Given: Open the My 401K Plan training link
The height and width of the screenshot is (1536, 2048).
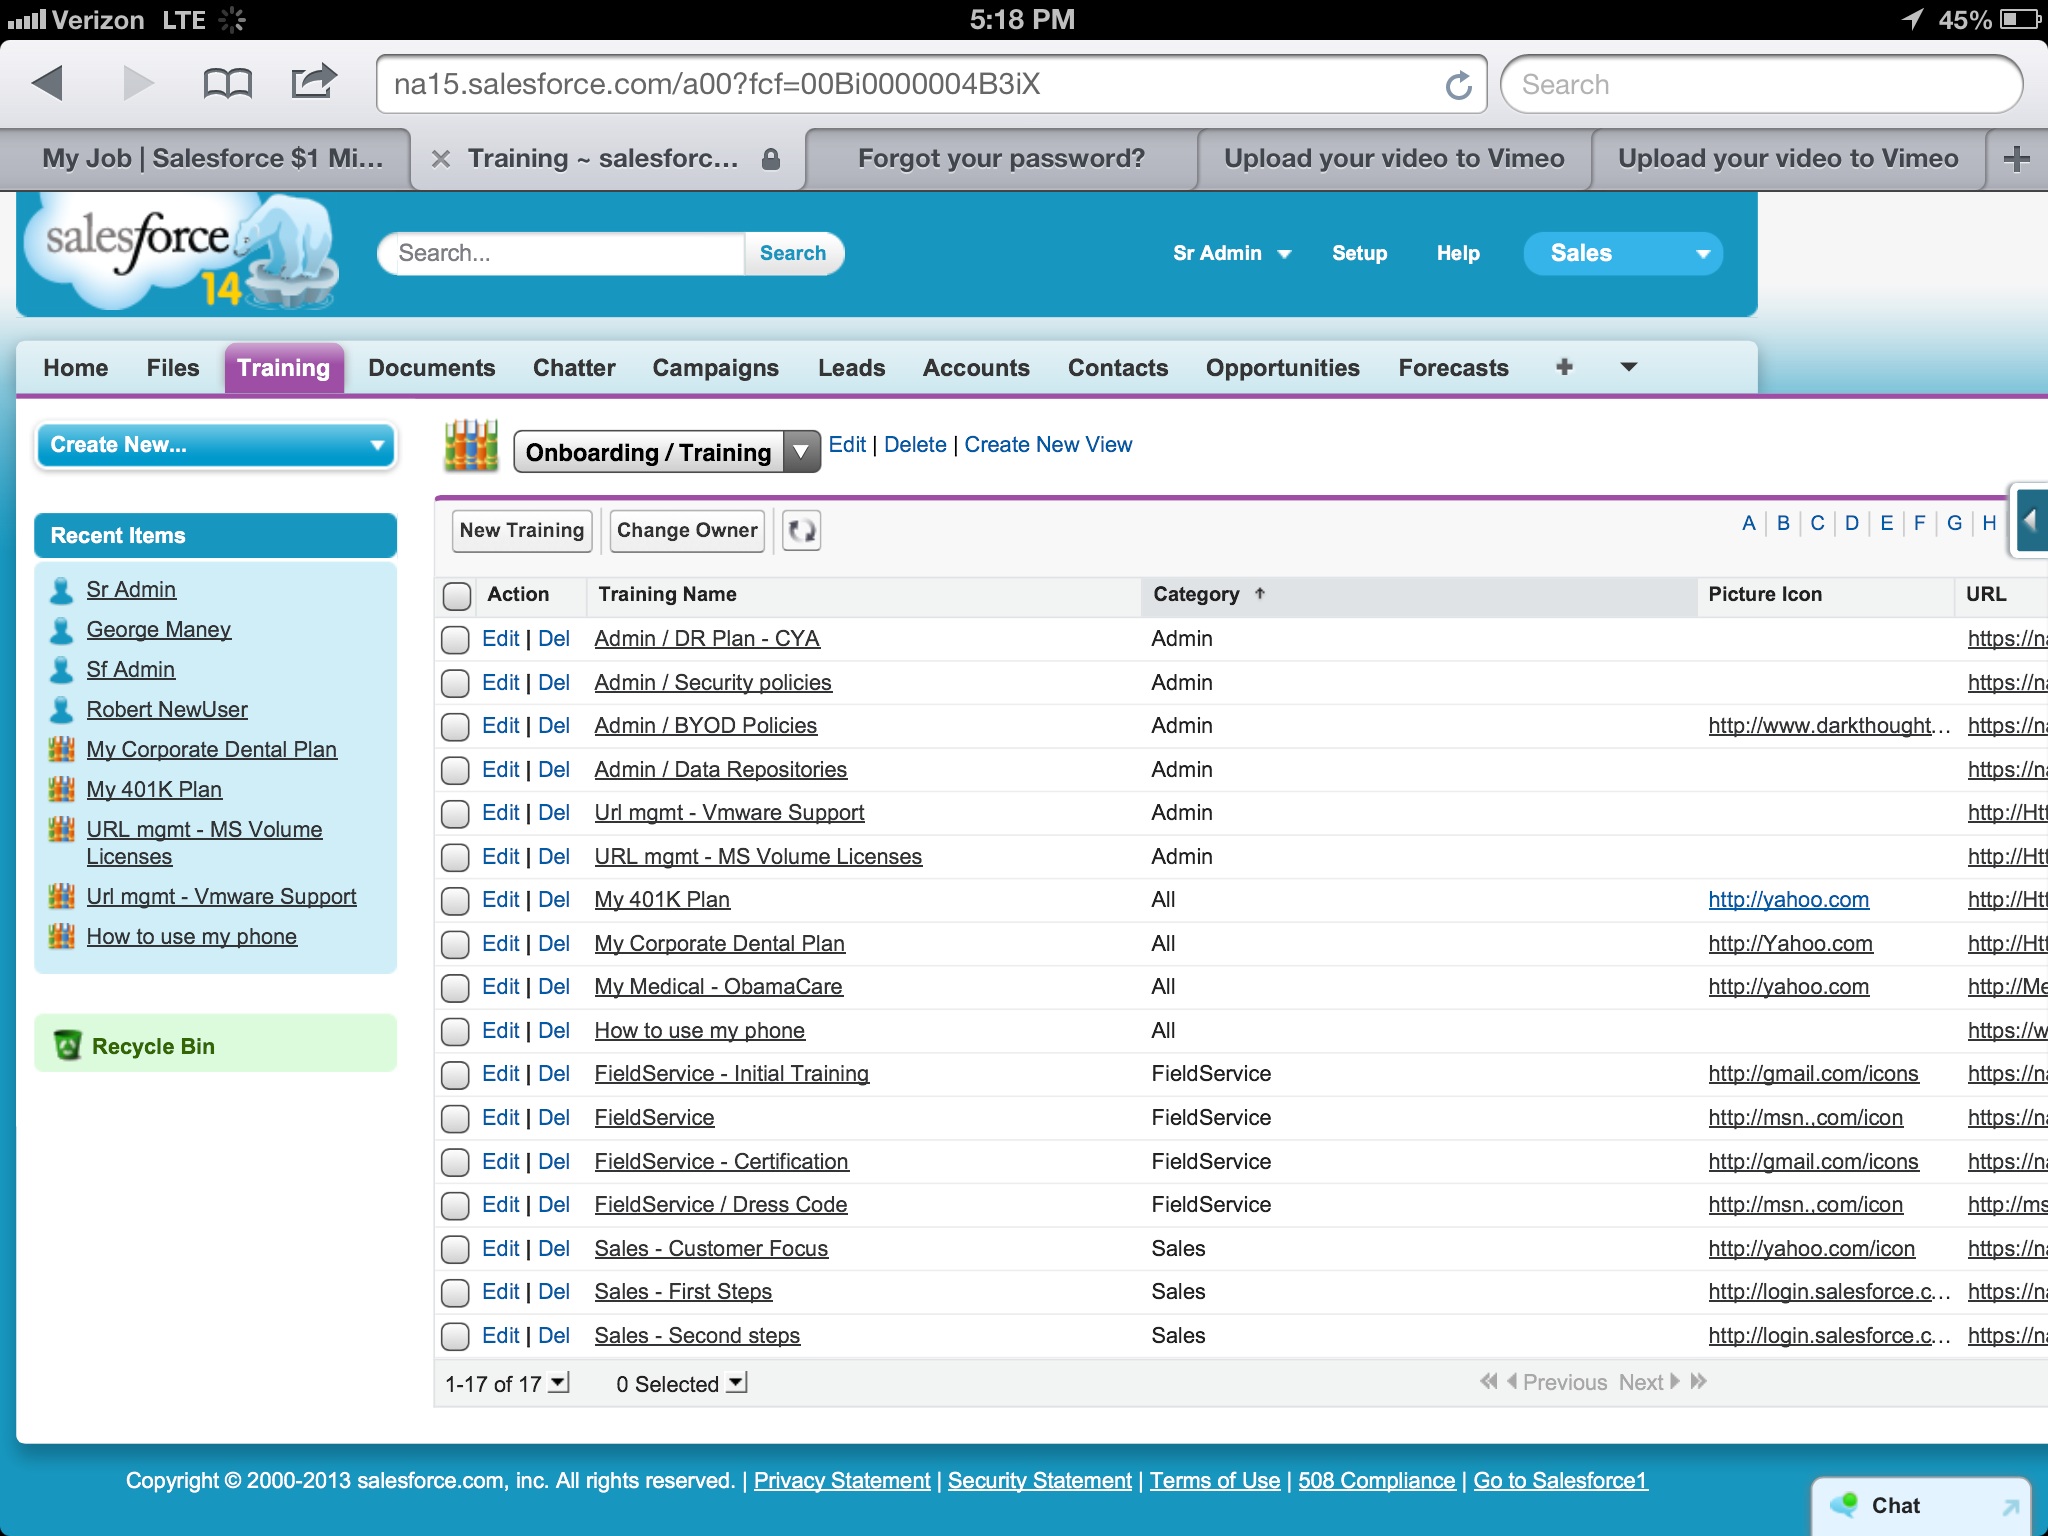Looking at the screenshot, I should (x=662, y=900).
